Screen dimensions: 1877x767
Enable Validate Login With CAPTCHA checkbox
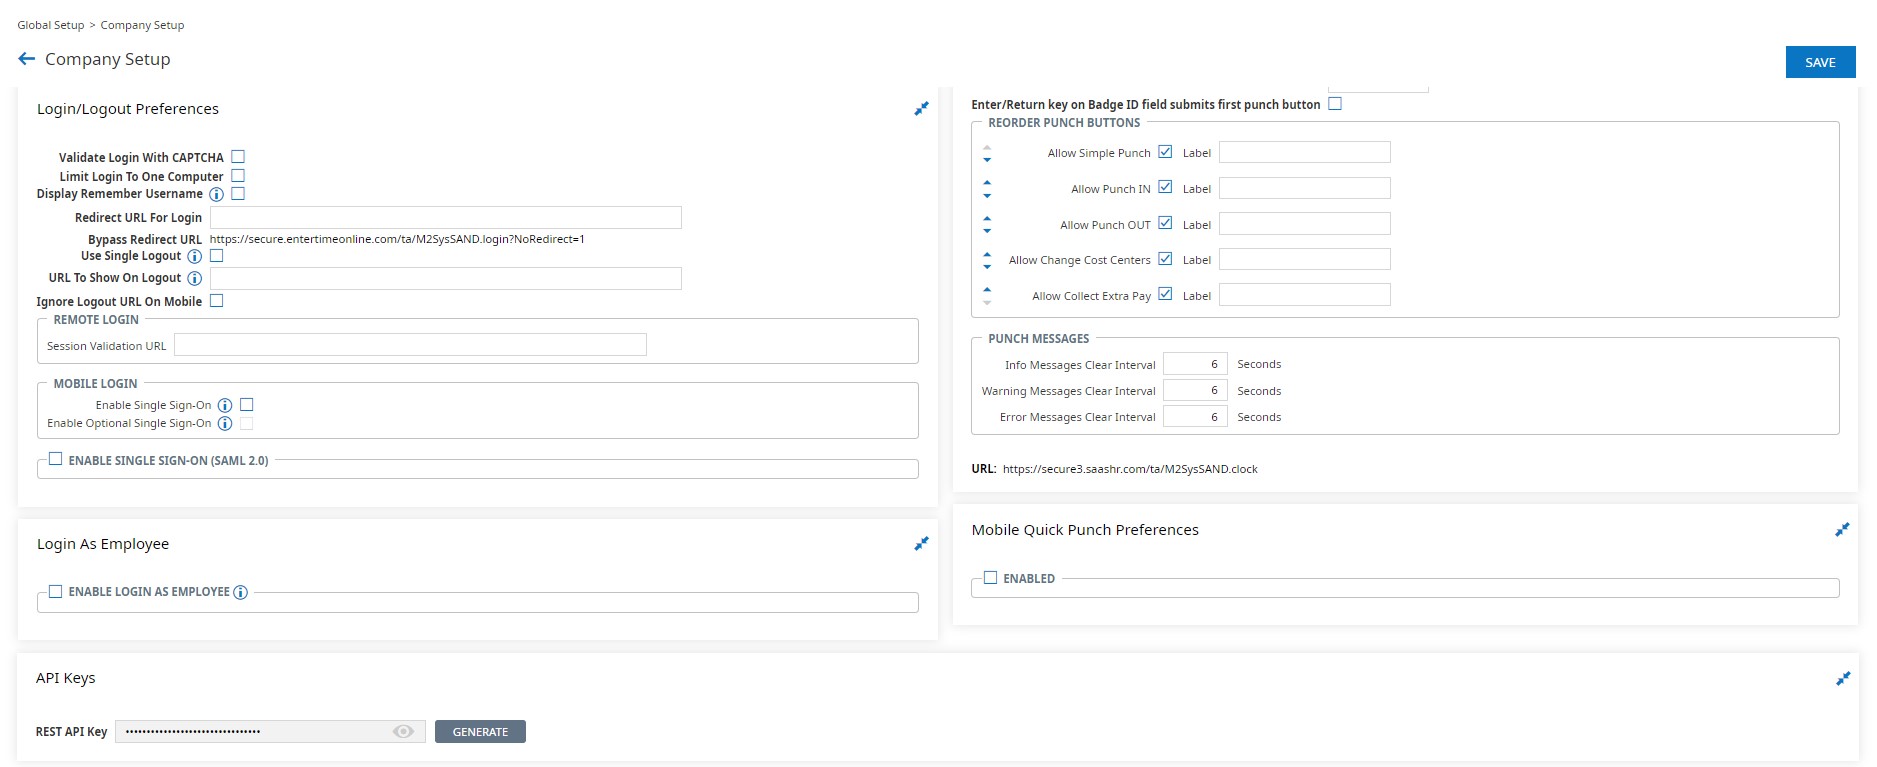pos(238,157)
